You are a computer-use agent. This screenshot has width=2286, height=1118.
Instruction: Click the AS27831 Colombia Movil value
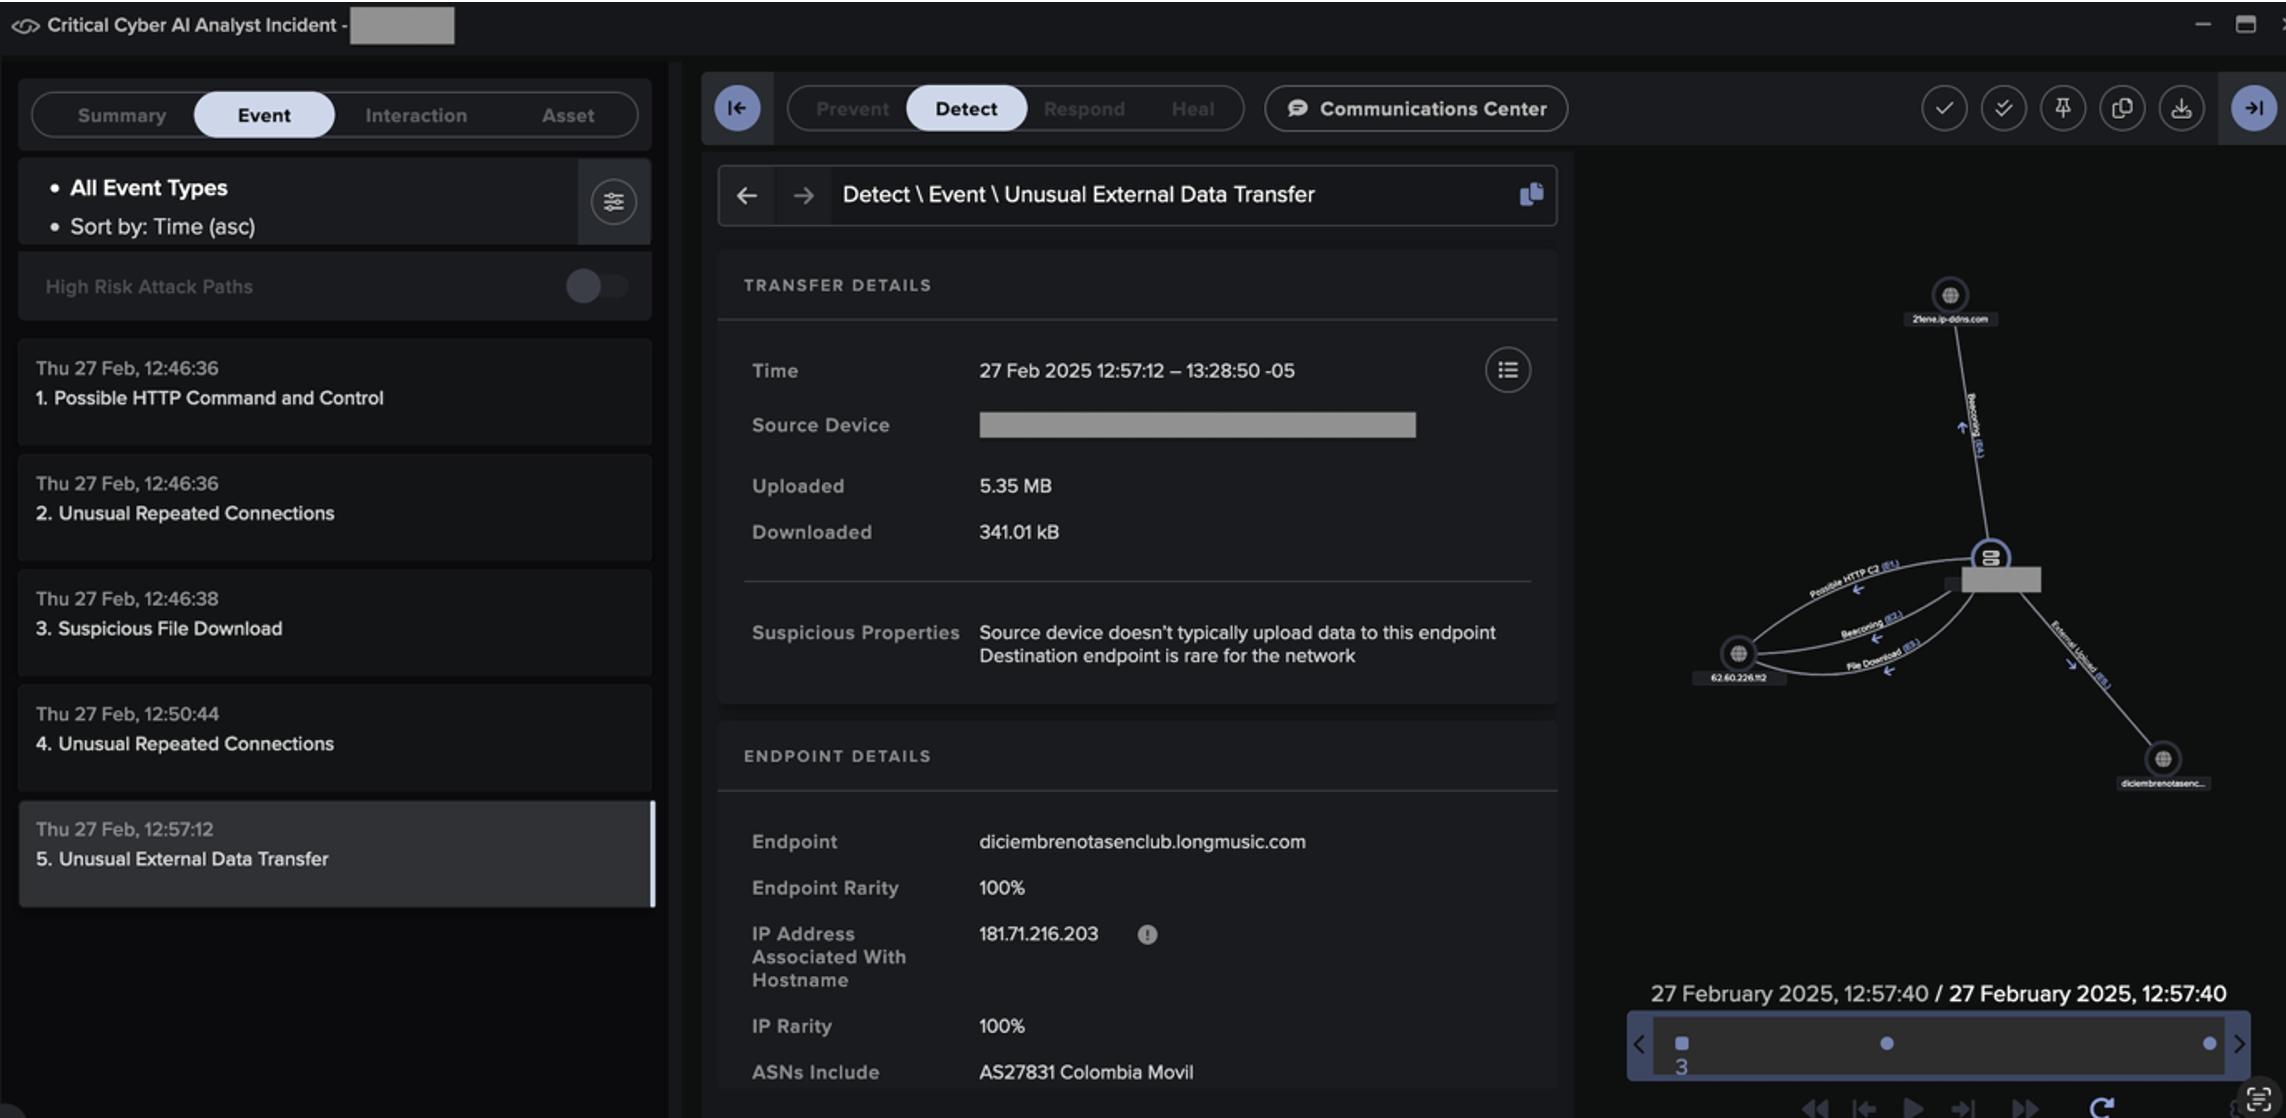tap(1086, 1072)
